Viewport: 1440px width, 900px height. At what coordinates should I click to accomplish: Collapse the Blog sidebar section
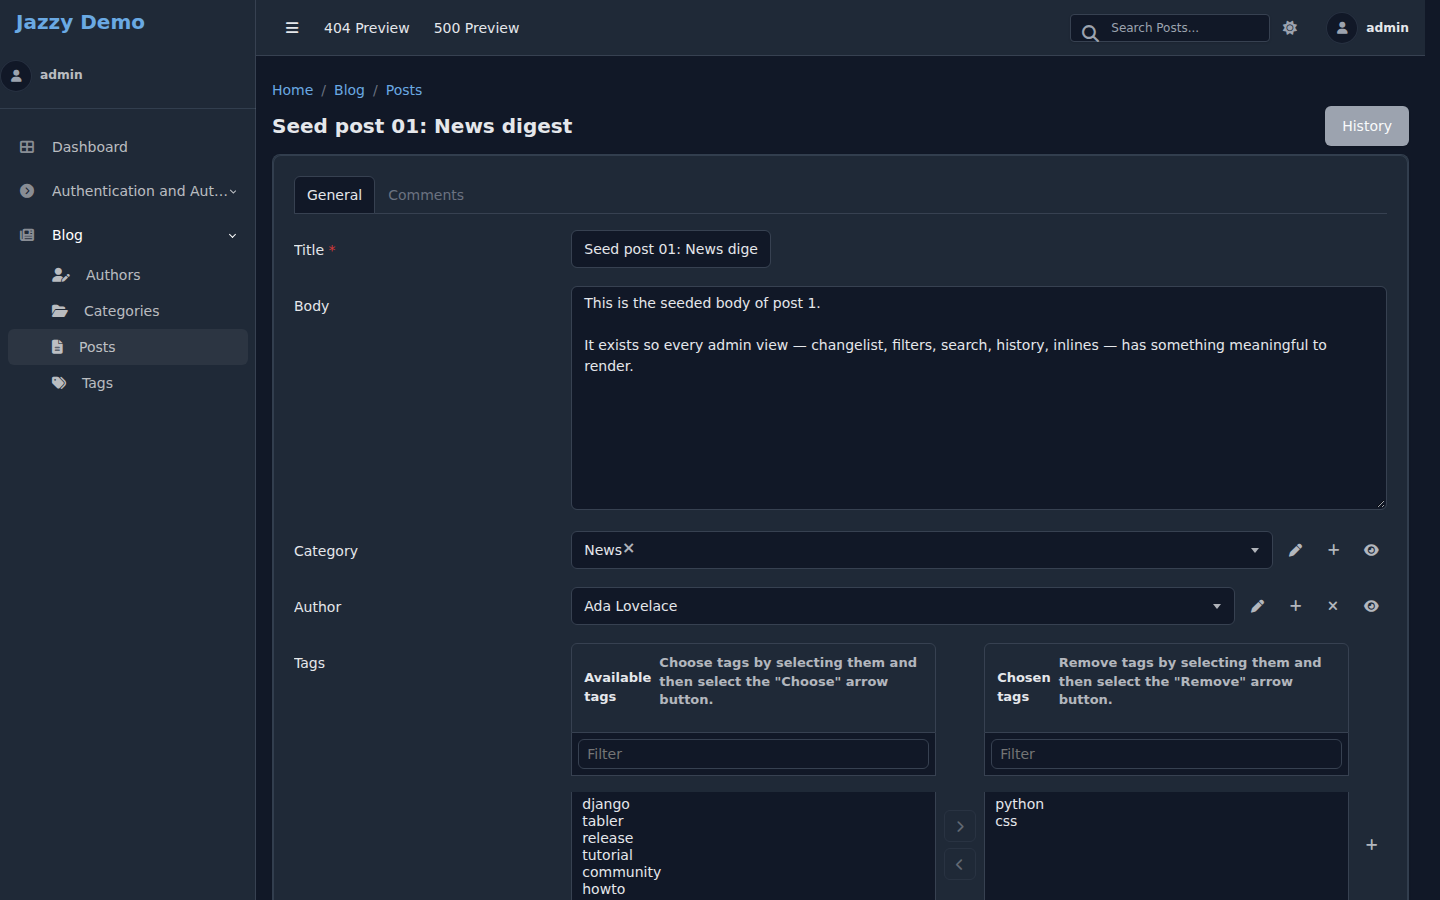pyautogui.click(x=128, y=235)
